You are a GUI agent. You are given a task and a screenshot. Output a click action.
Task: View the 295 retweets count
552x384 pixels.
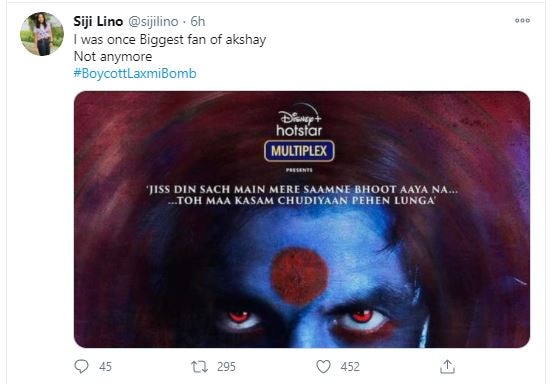(x=226, y=367)
